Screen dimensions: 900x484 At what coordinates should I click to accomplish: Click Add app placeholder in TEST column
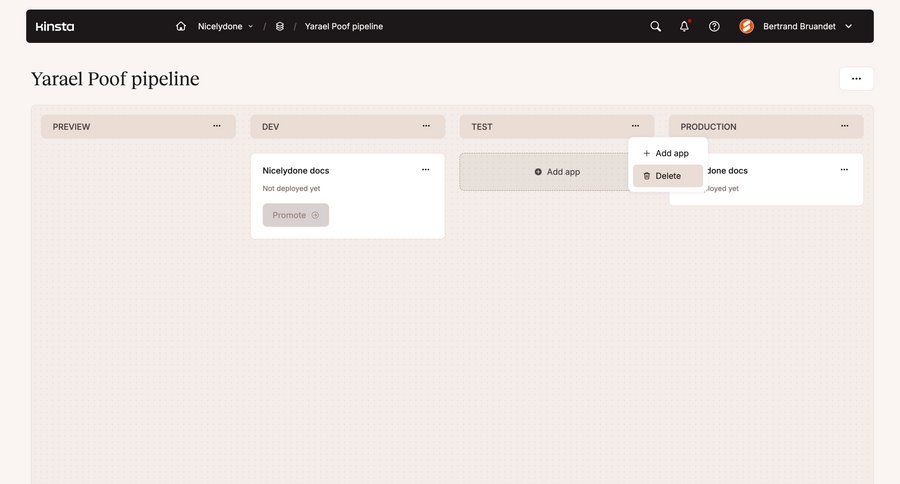tap(557, 172)
